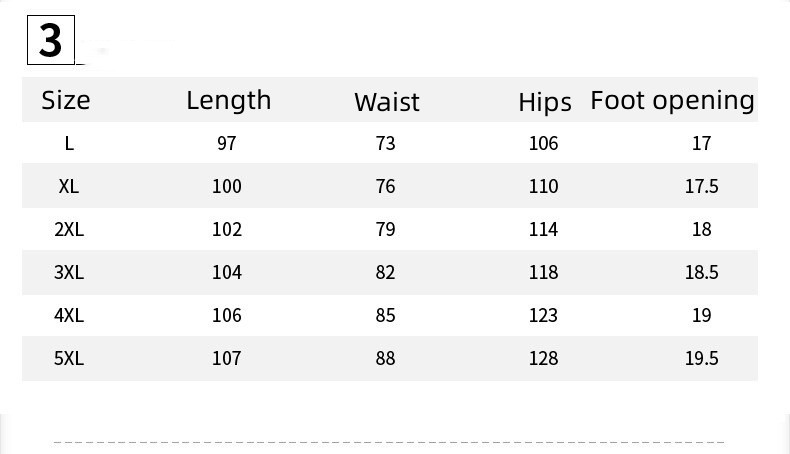Click the Size column header
This screenshot has height=454, width=790.
[66, 100]
